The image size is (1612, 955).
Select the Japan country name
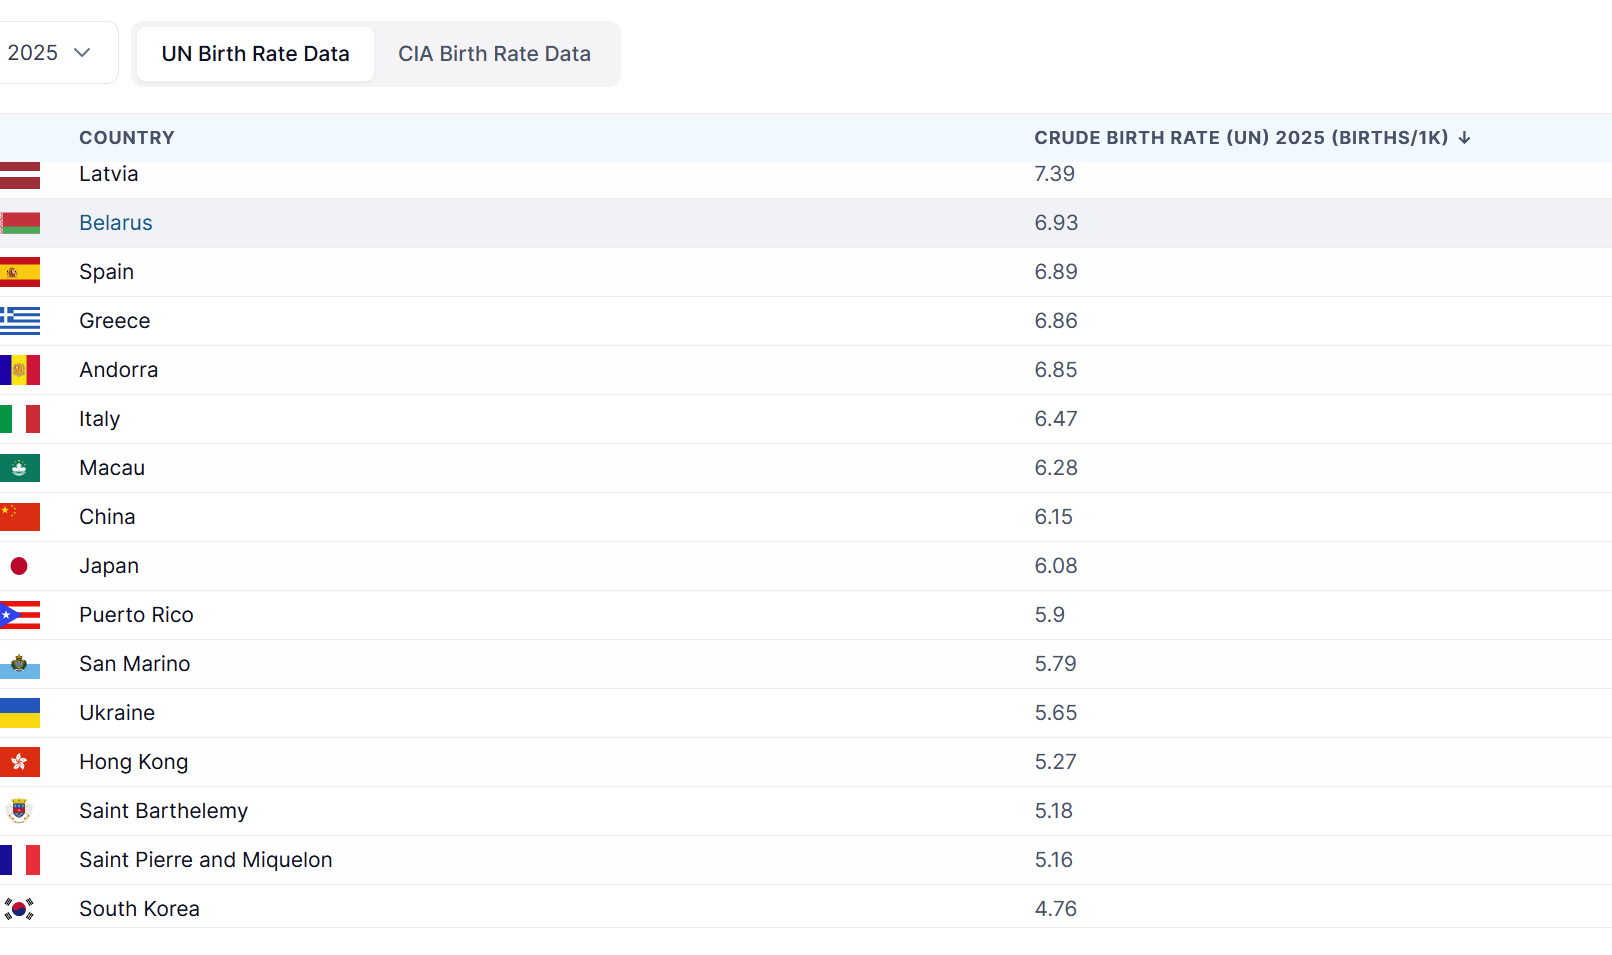[x=109, y=566]
